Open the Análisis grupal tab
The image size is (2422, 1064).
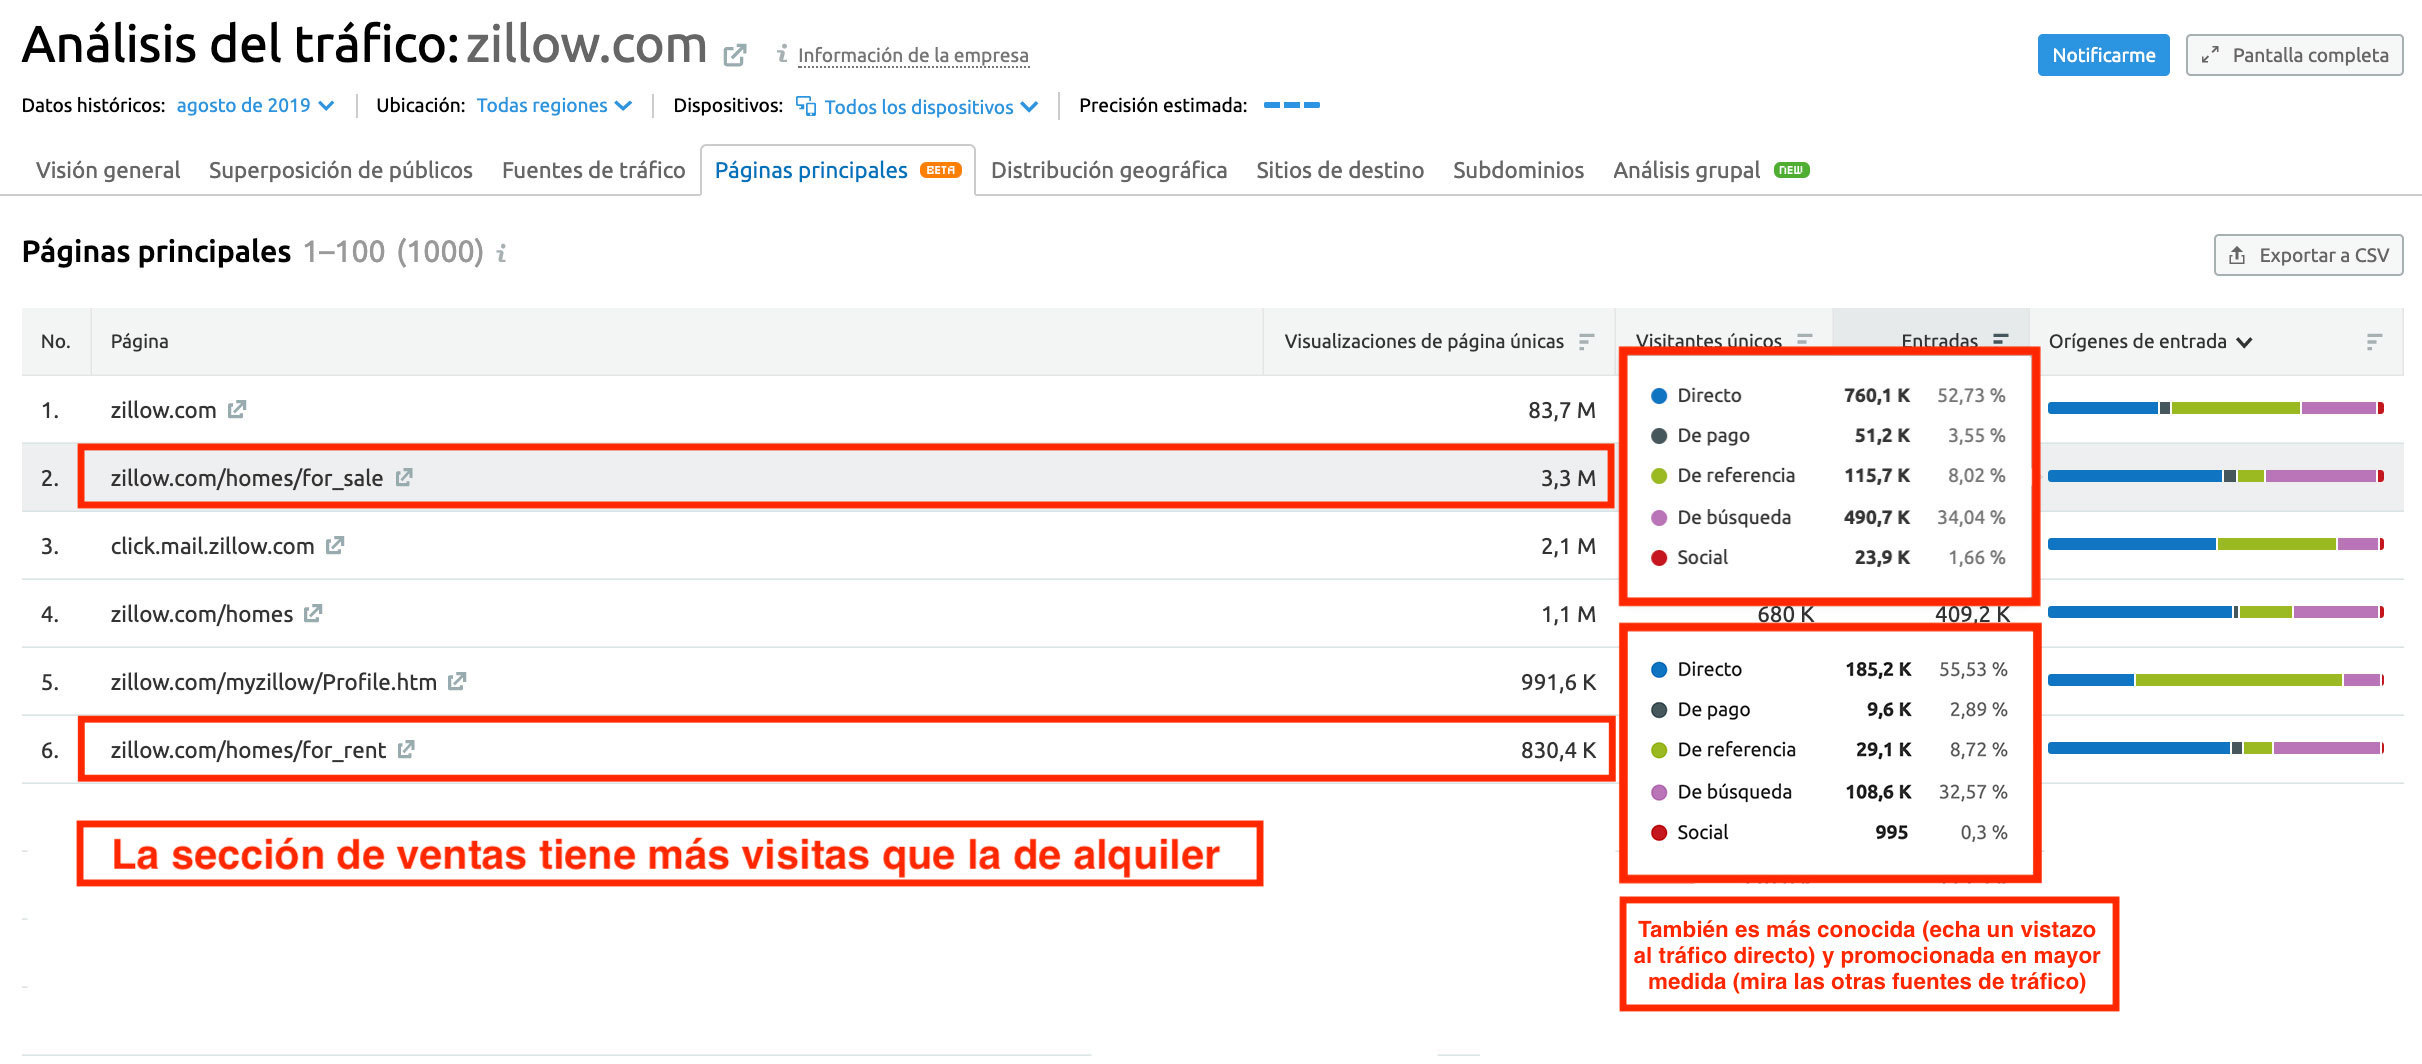(1711, 170)
